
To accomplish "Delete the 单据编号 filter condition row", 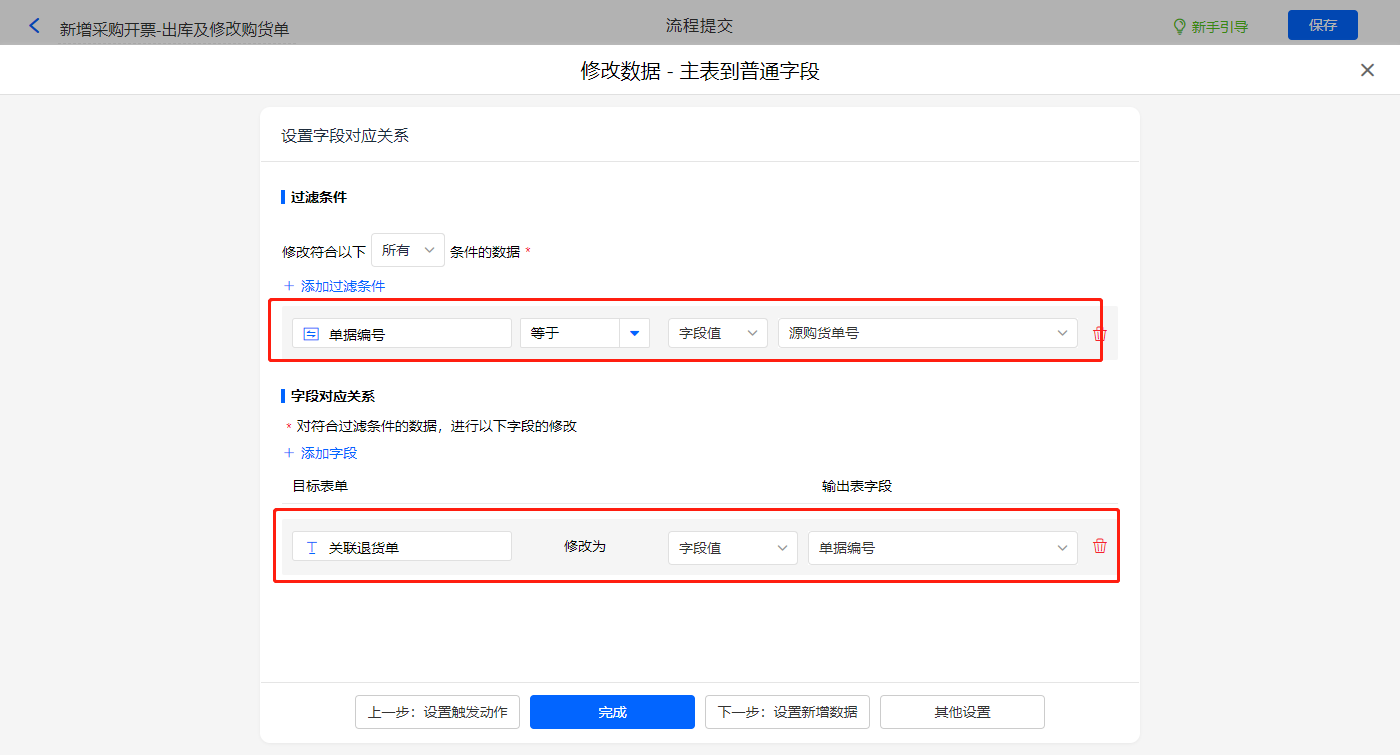I will click(x=1100, y=334).
